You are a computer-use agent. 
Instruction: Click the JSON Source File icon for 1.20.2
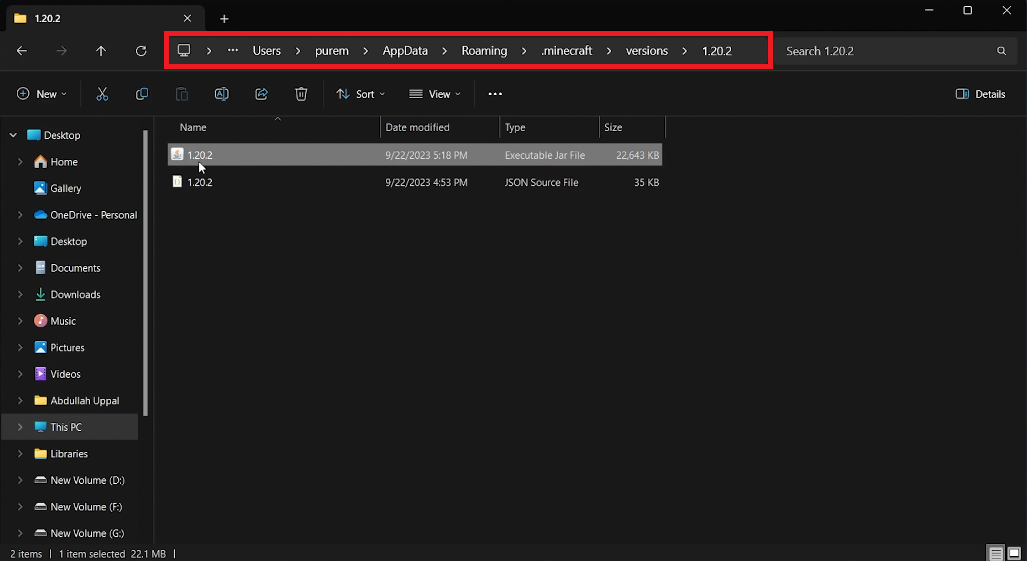tap(177, 182)
